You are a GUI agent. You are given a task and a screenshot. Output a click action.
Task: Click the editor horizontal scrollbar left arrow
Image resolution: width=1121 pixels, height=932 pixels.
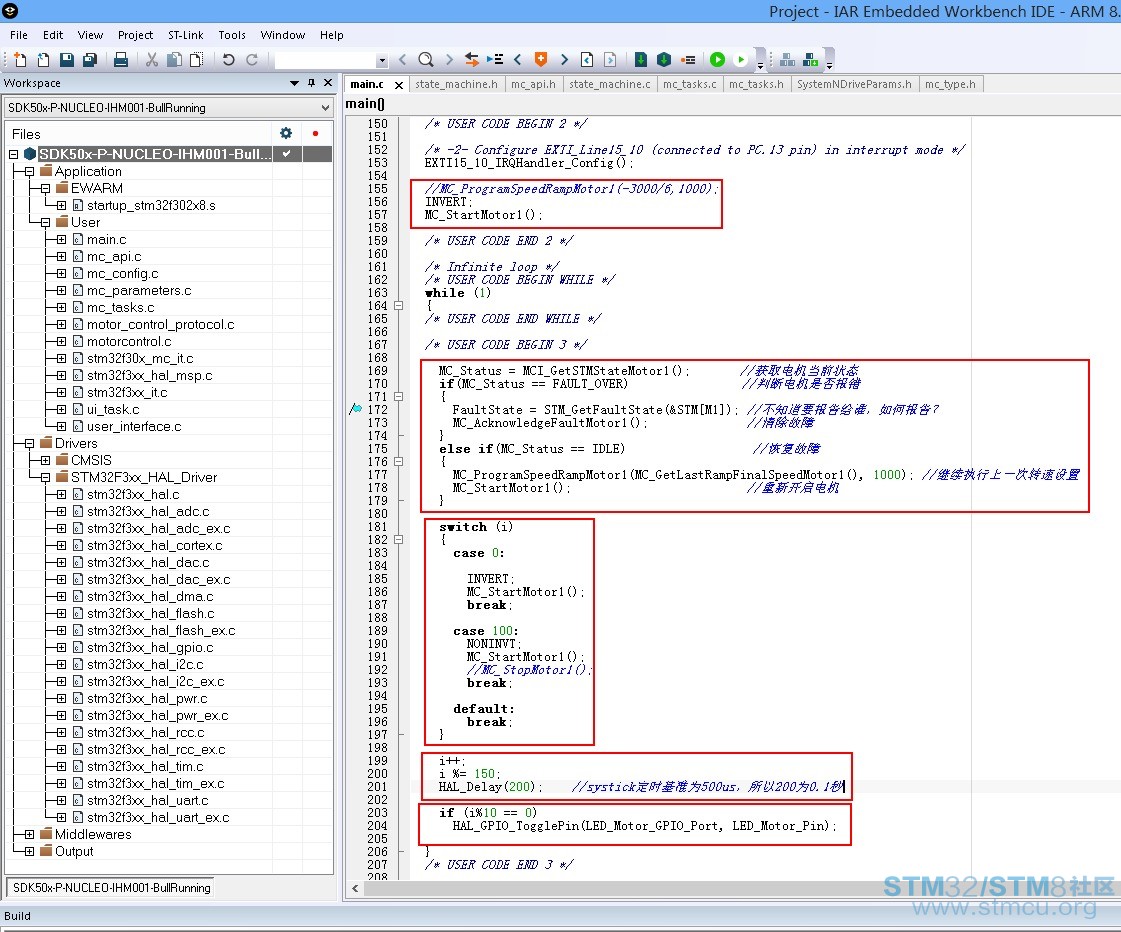[x=354, y=888]
